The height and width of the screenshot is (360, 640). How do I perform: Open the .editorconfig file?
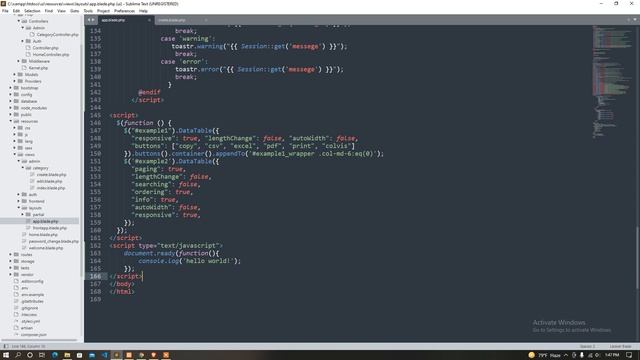pos(32,281)
